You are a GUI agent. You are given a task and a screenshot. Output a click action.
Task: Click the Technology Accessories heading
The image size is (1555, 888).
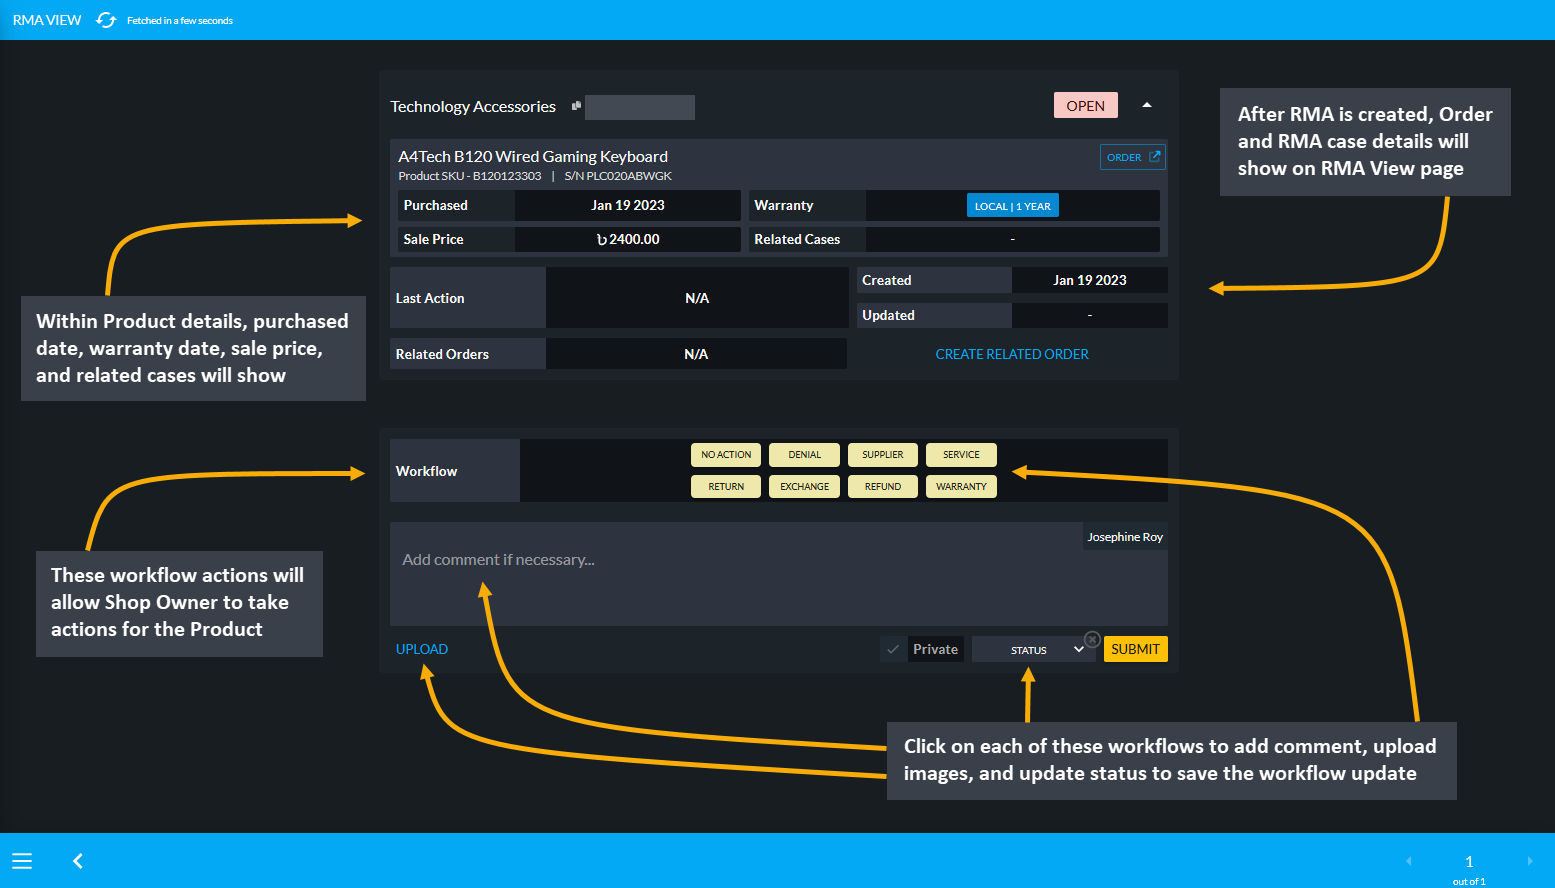tap(473, 106)
